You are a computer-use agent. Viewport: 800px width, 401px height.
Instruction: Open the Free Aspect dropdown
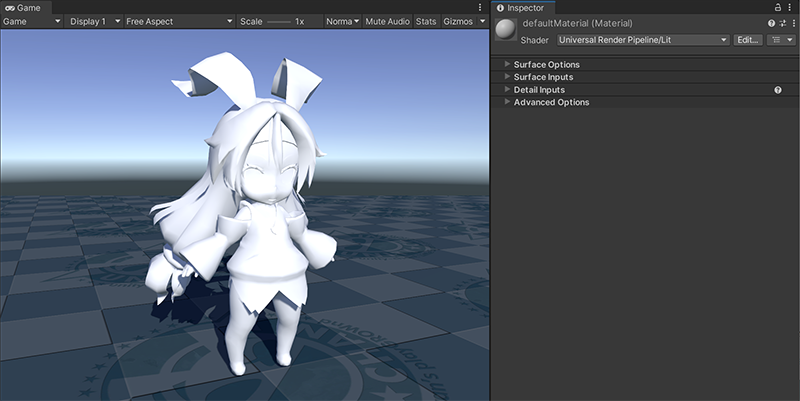click(x=179, y=21)
